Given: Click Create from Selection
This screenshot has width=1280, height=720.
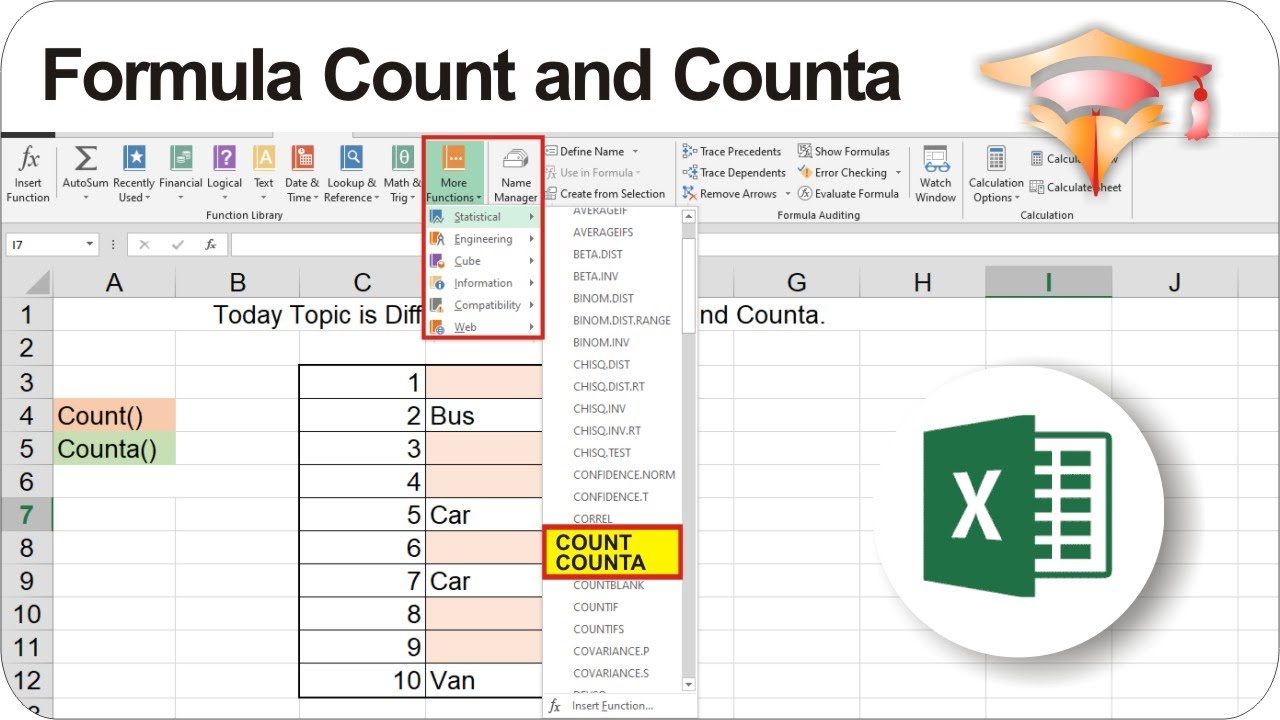Looking at the screenshot, I should tap(605, 194).
